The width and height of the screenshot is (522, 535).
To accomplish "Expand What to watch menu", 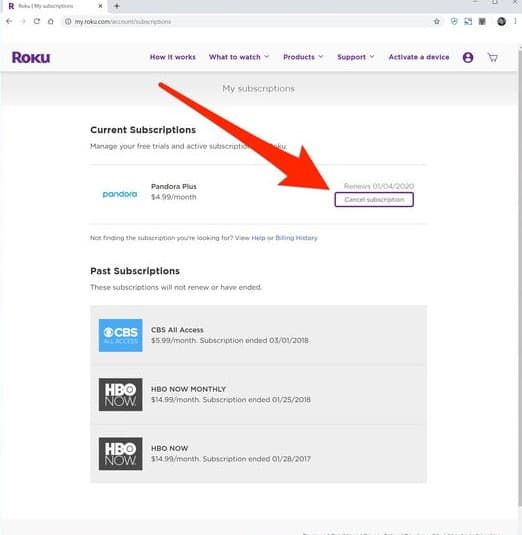I will tap(239, 57).
